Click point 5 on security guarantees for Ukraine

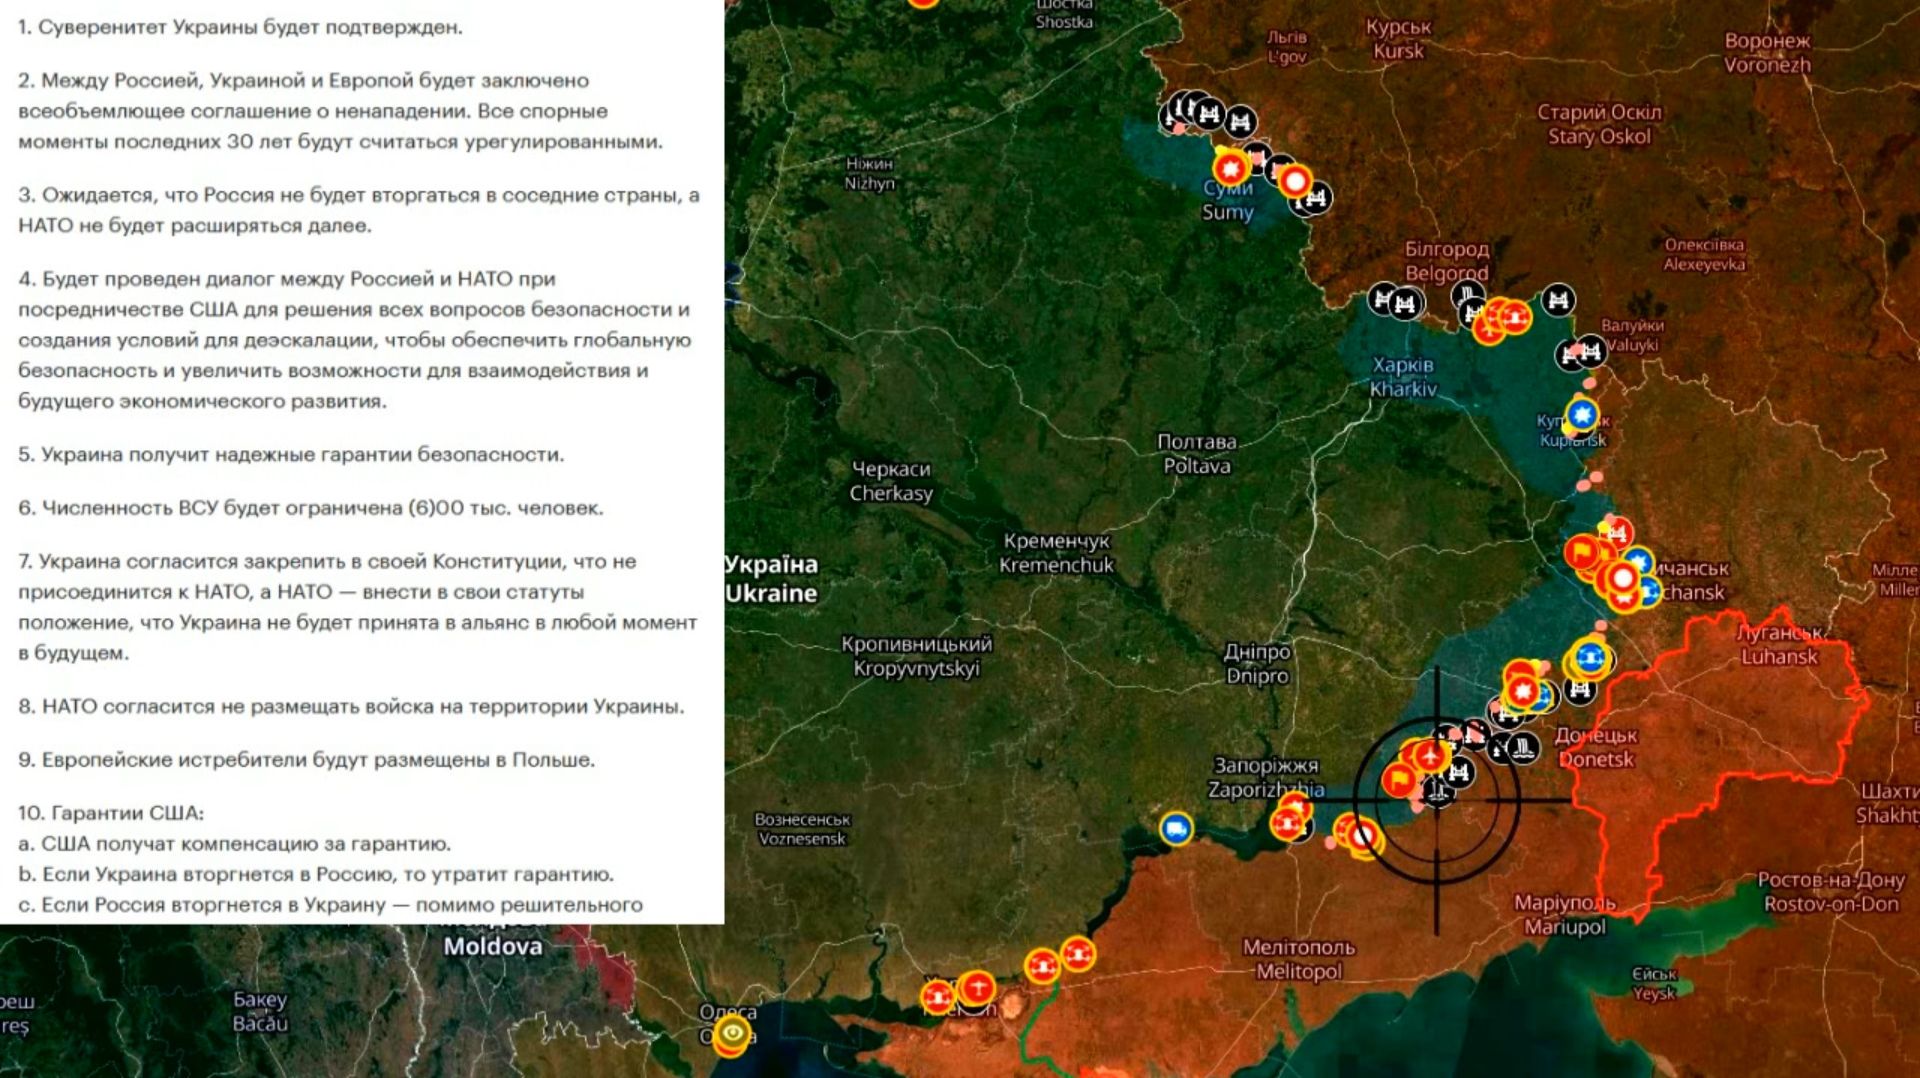click(291, 454)
